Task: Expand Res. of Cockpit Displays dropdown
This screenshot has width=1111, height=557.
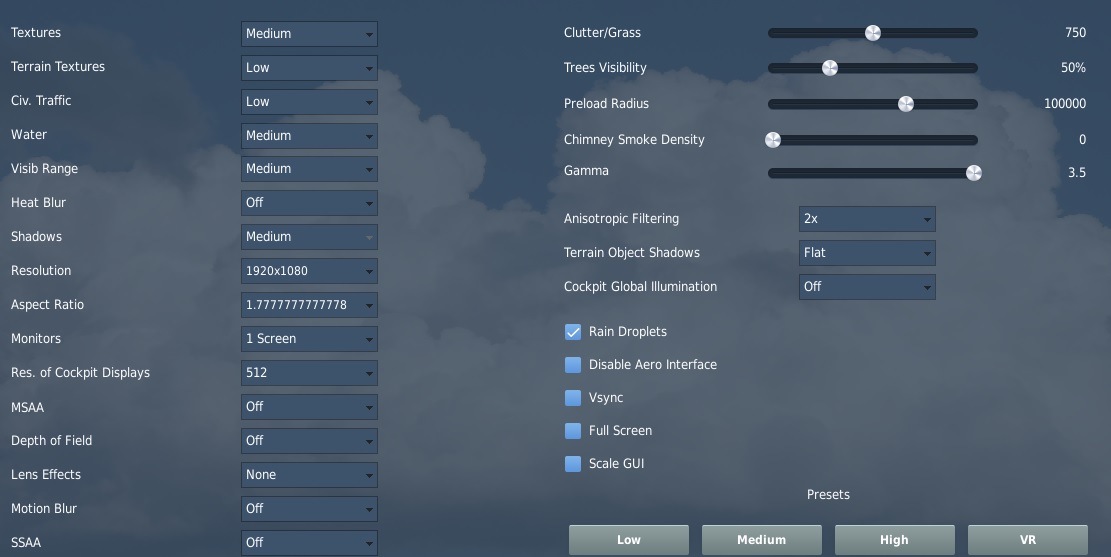Action: pos(309,373)
